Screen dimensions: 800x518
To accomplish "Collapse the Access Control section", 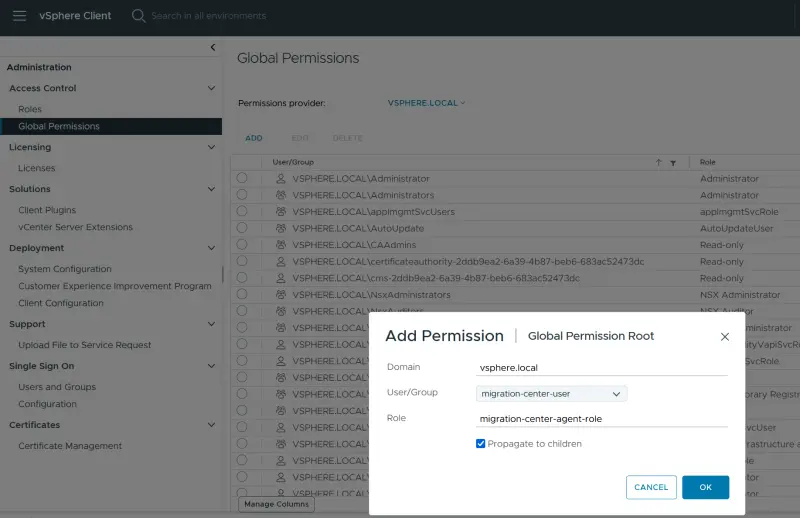I will tap(211, 88).
